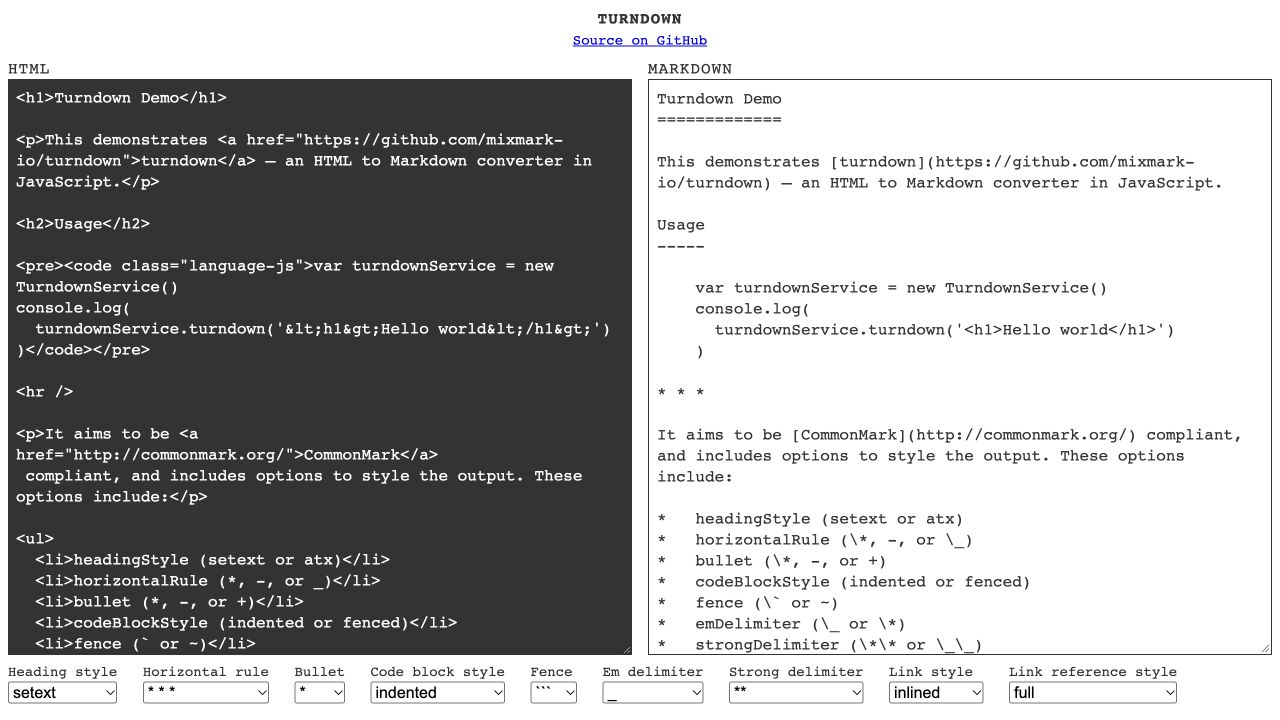Click the '<hr />' line in HTML
Image resolution: width=1280 pixels, height=720 pixels.
click(45, 392)
